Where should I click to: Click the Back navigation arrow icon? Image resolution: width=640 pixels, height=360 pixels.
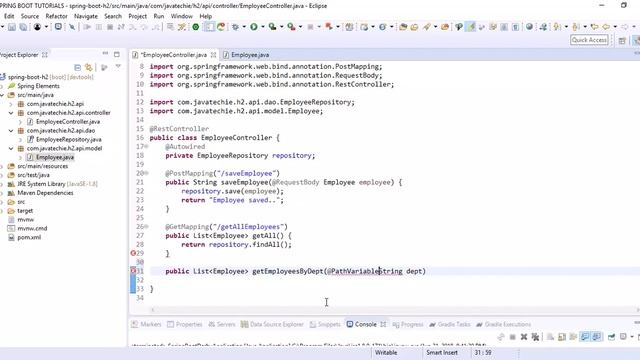coord(606,27)
